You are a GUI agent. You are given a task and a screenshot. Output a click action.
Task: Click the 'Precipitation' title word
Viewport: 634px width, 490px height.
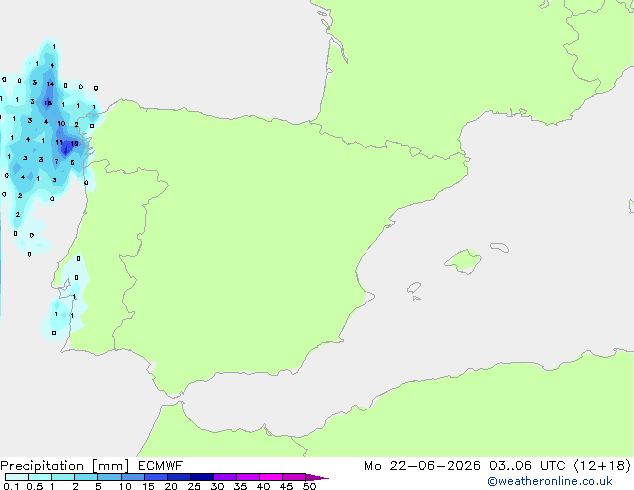coord(42,466)
